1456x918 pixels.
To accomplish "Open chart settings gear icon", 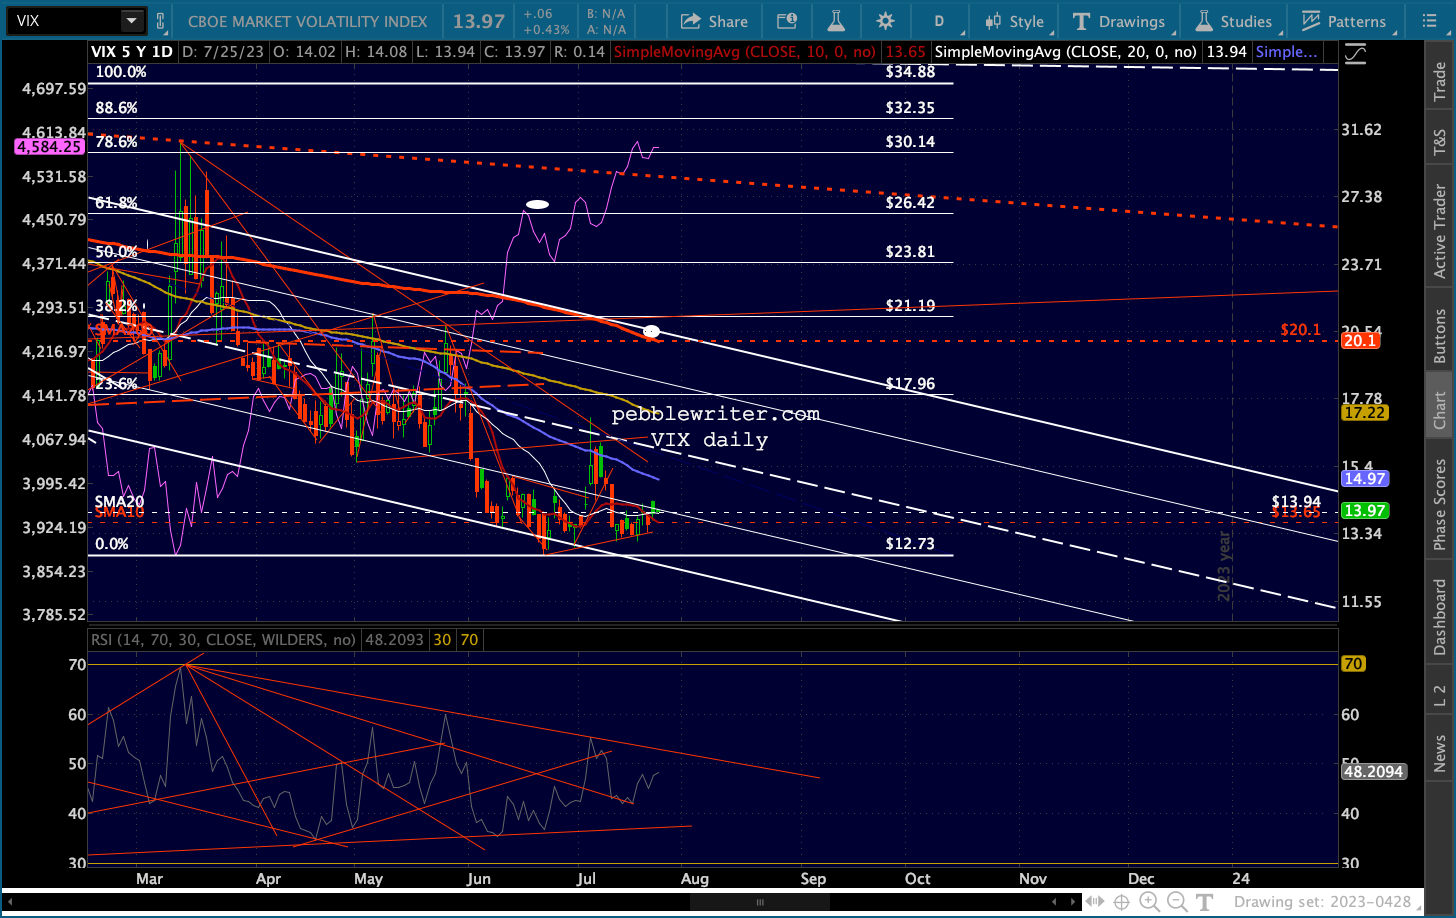I will coord(885,21).
